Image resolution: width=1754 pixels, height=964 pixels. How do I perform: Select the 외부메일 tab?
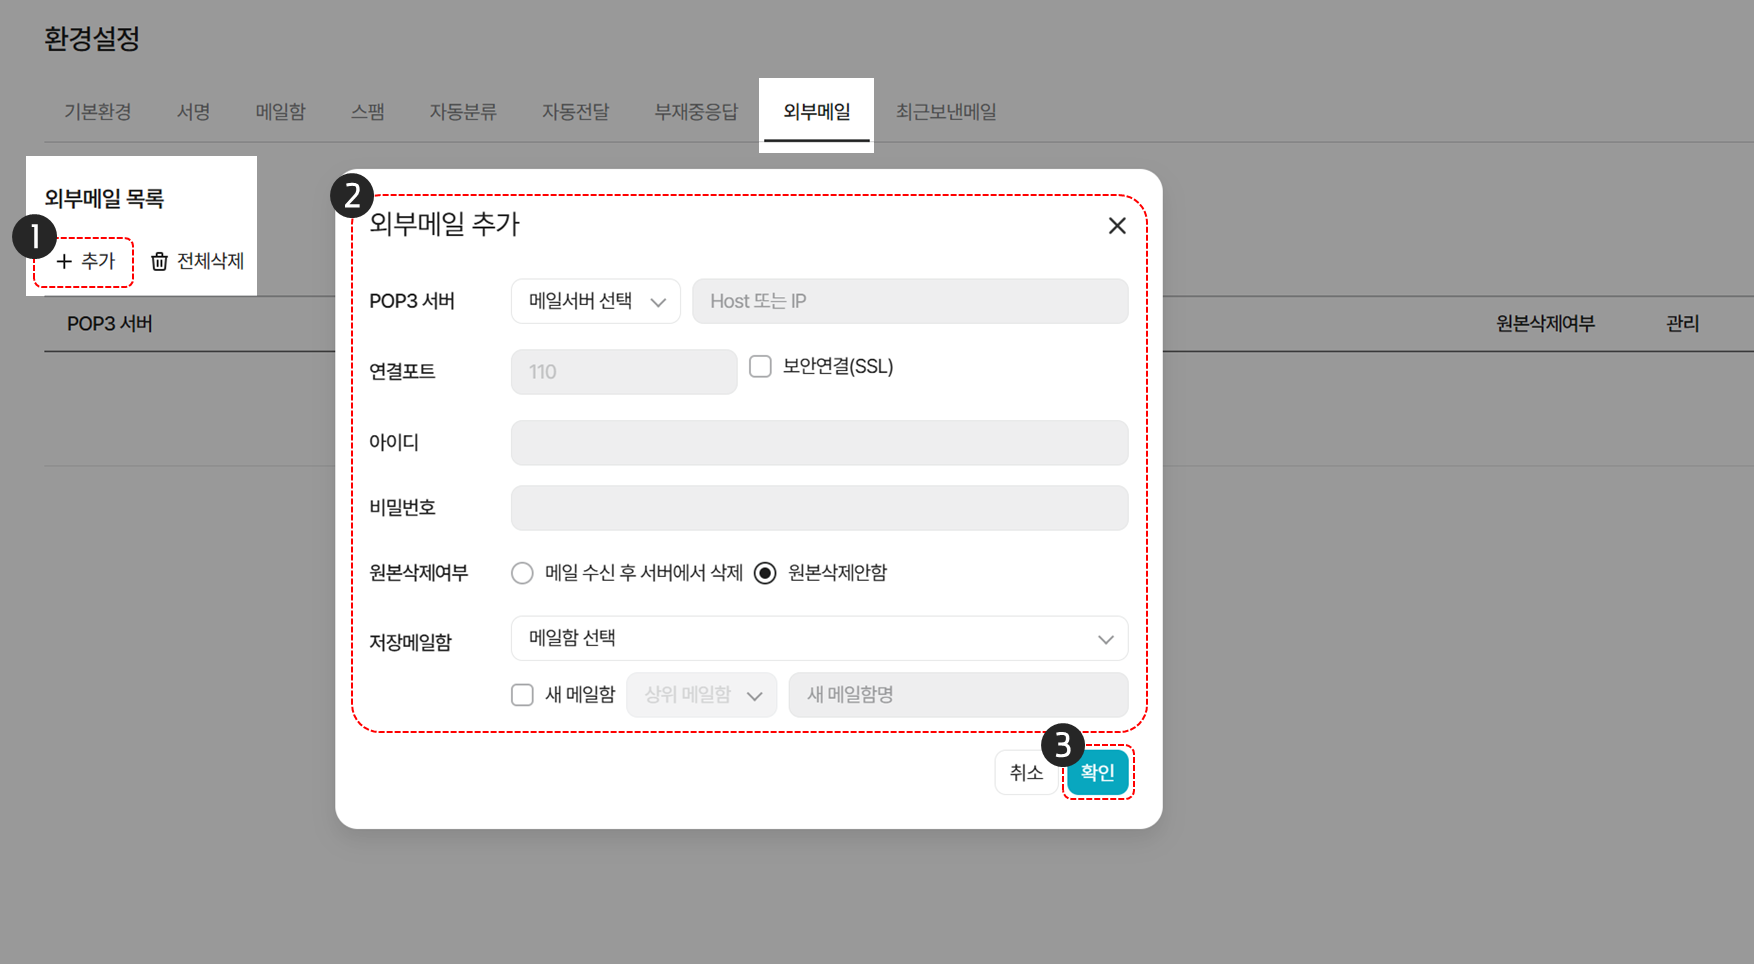(817, 112)
